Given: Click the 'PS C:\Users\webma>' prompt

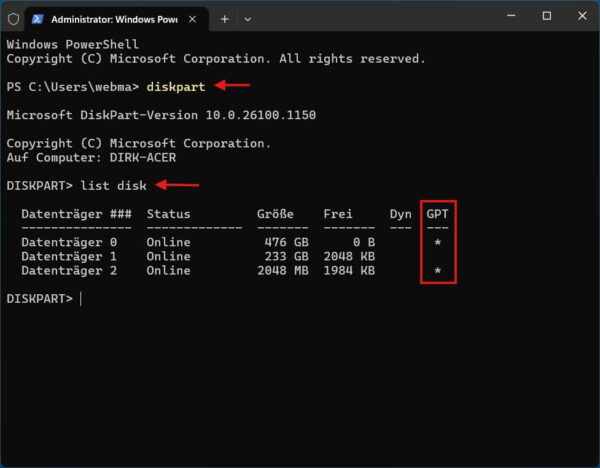Looking at the screenshot, I should (73, 87).
